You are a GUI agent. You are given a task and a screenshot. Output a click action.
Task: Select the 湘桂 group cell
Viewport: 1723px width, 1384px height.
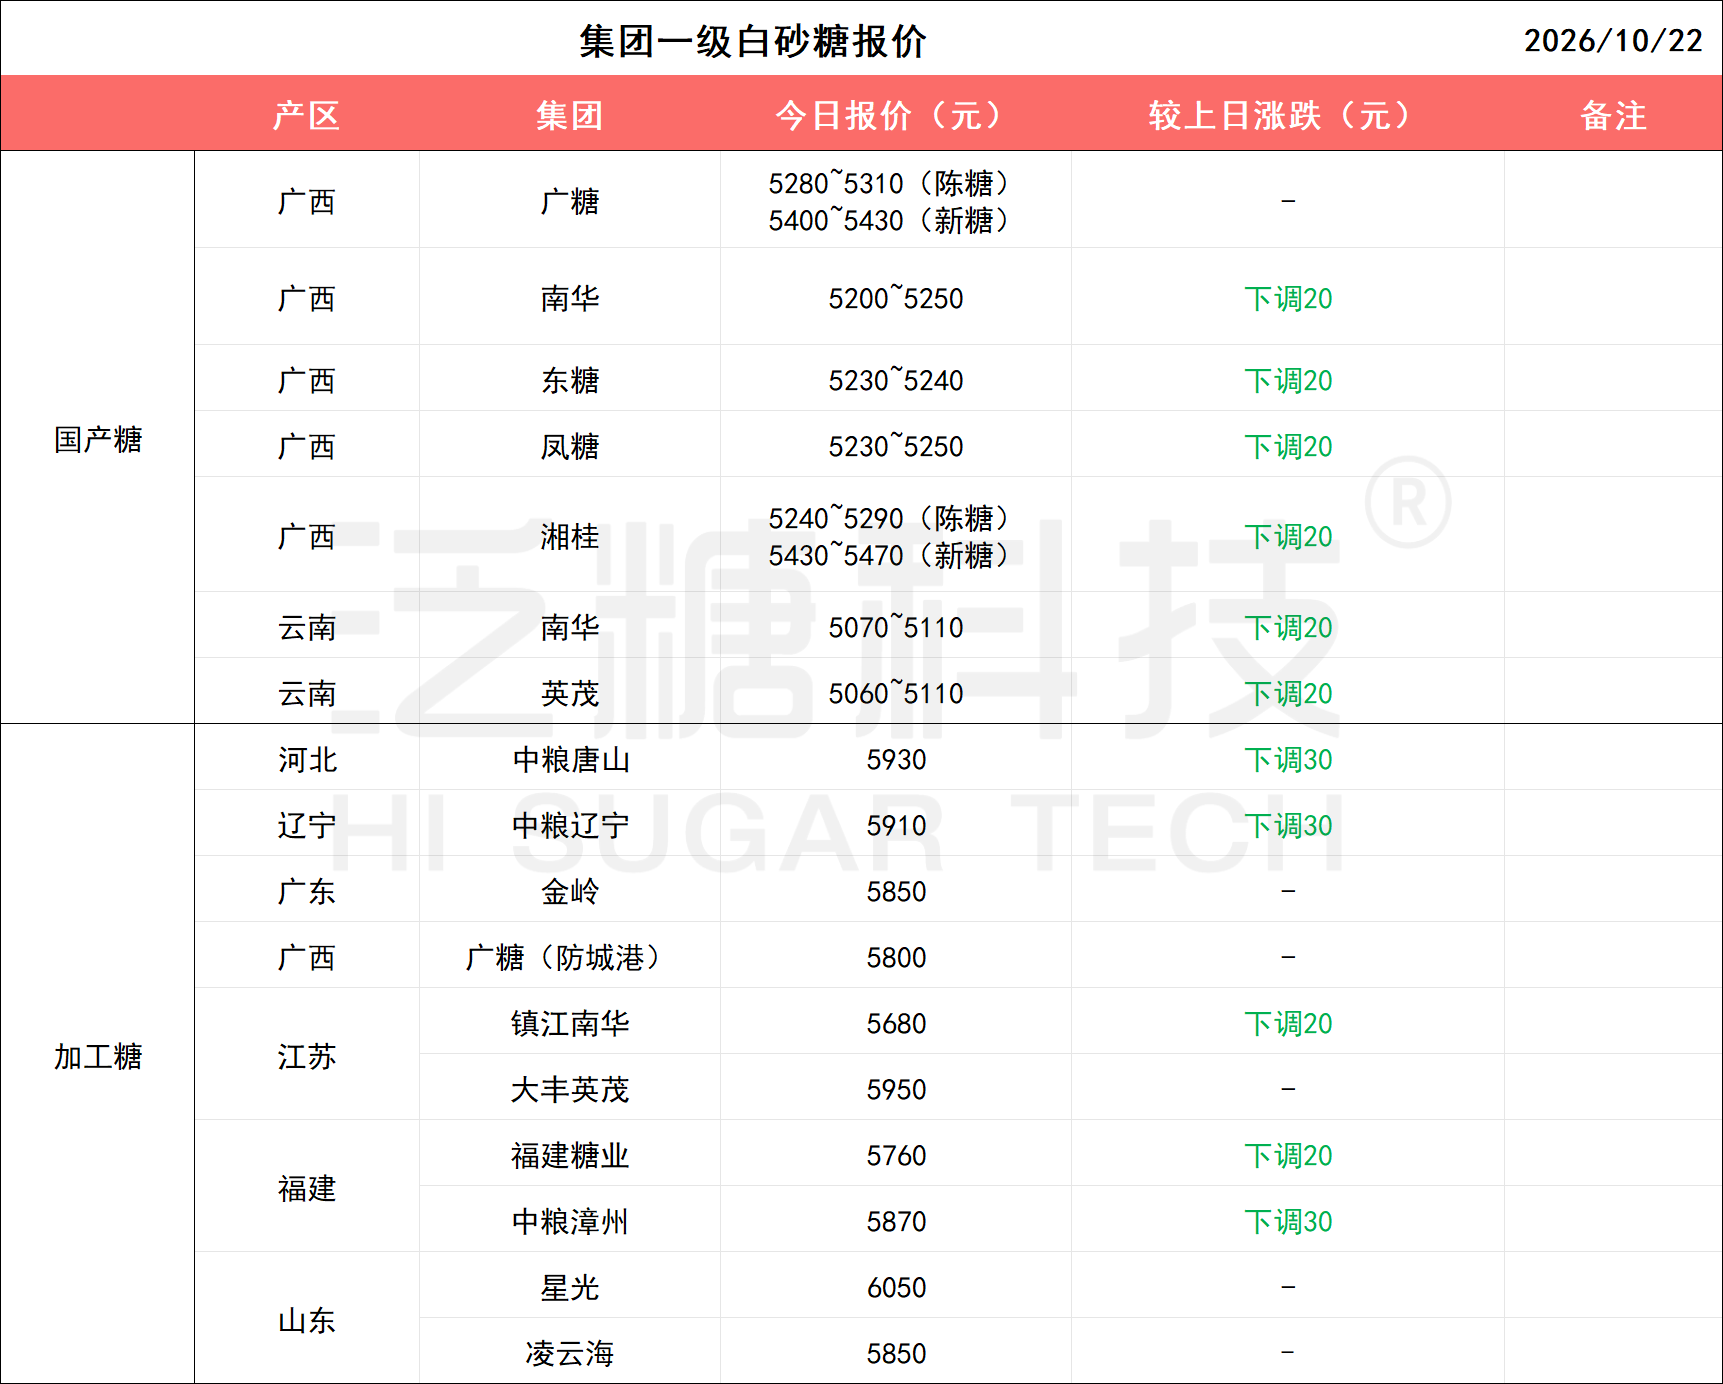pos(570,536)
